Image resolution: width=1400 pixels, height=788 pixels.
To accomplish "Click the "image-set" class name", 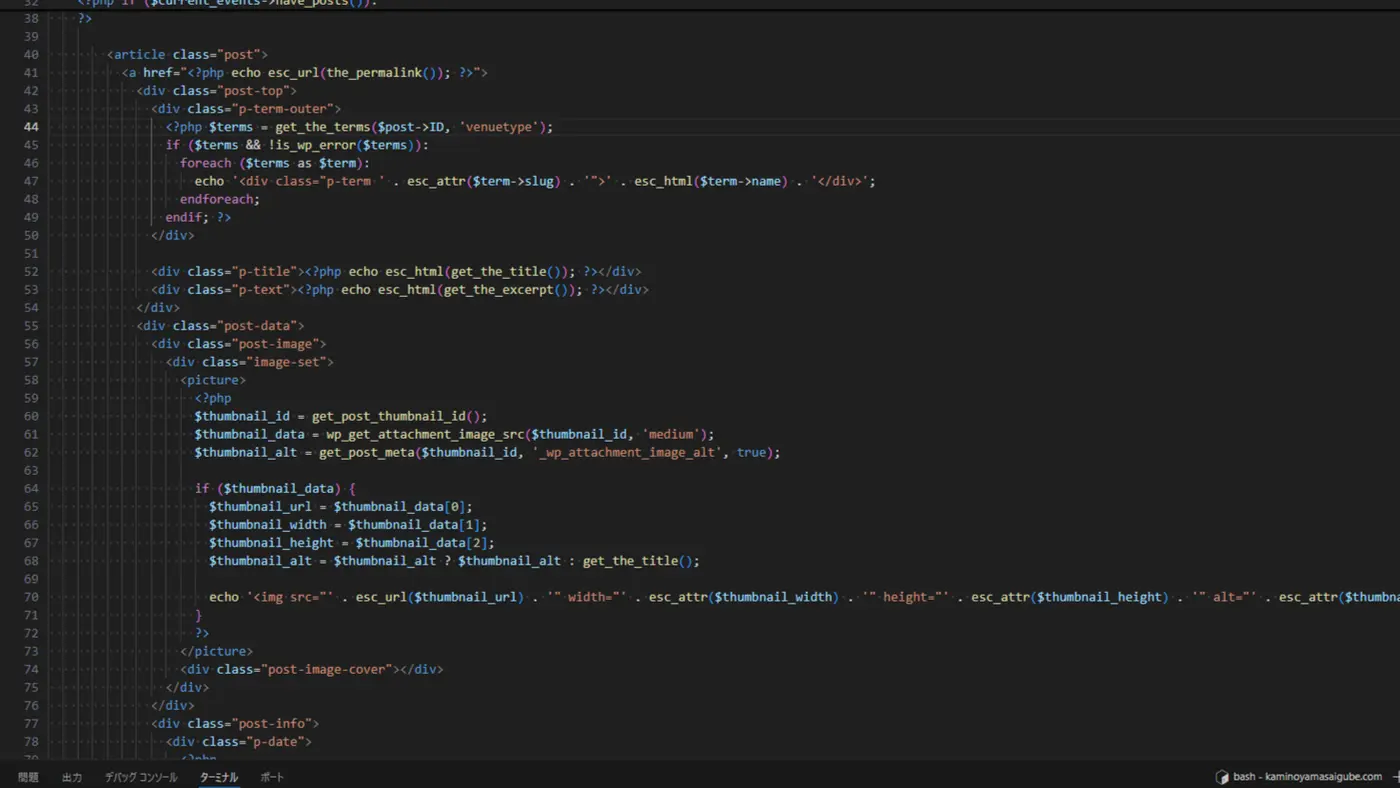I will [x=286, y=362].
